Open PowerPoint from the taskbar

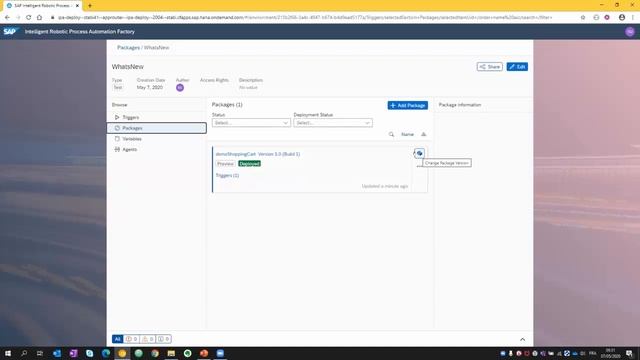(x=204, y=353)
